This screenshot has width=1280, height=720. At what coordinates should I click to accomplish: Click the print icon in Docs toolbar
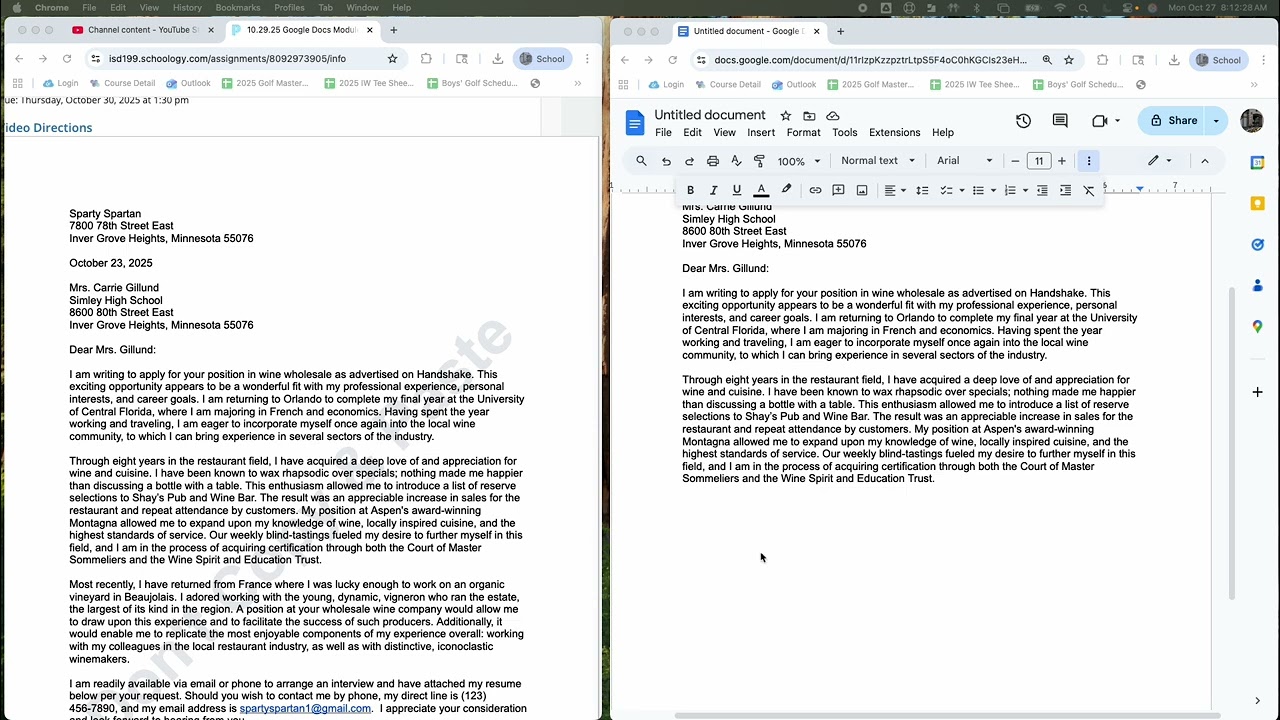pyautogui.click(x=713, y=161)
